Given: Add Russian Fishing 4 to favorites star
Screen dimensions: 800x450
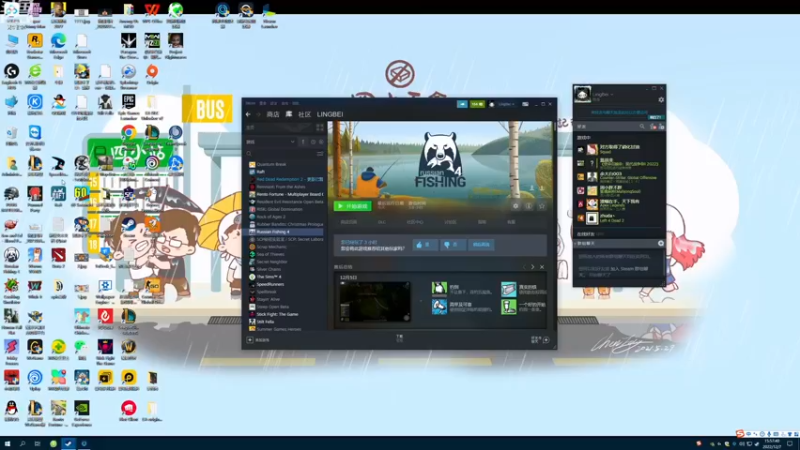Looking at the screenshot, I should 542,206.
